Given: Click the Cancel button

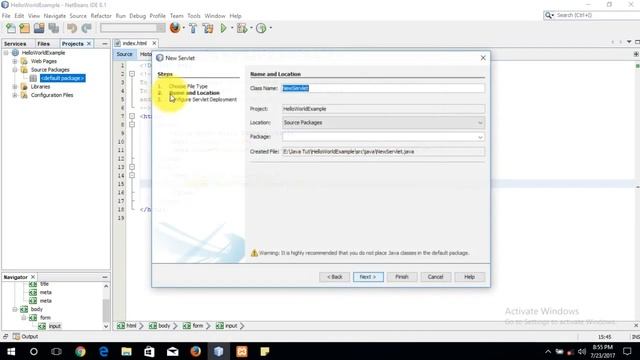Looking at the screenshot, I should (x=435, y=277).
